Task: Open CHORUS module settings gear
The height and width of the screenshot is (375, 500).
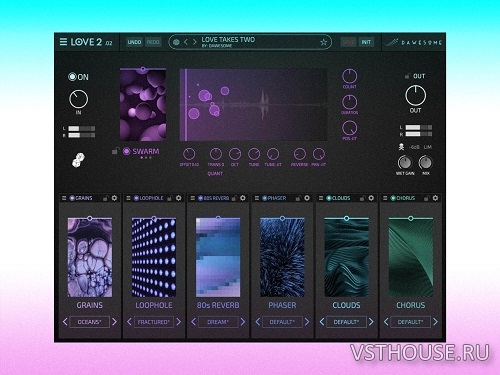Action: tap(435, 198)
